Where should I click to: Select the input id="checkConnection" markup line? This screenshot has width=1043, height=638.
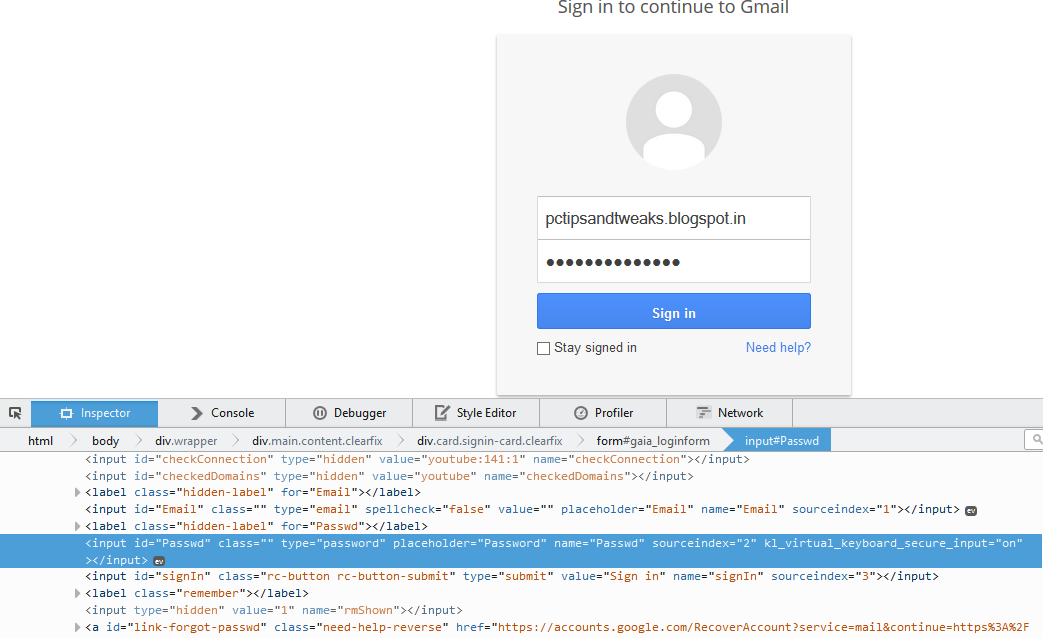click(417, 459)
